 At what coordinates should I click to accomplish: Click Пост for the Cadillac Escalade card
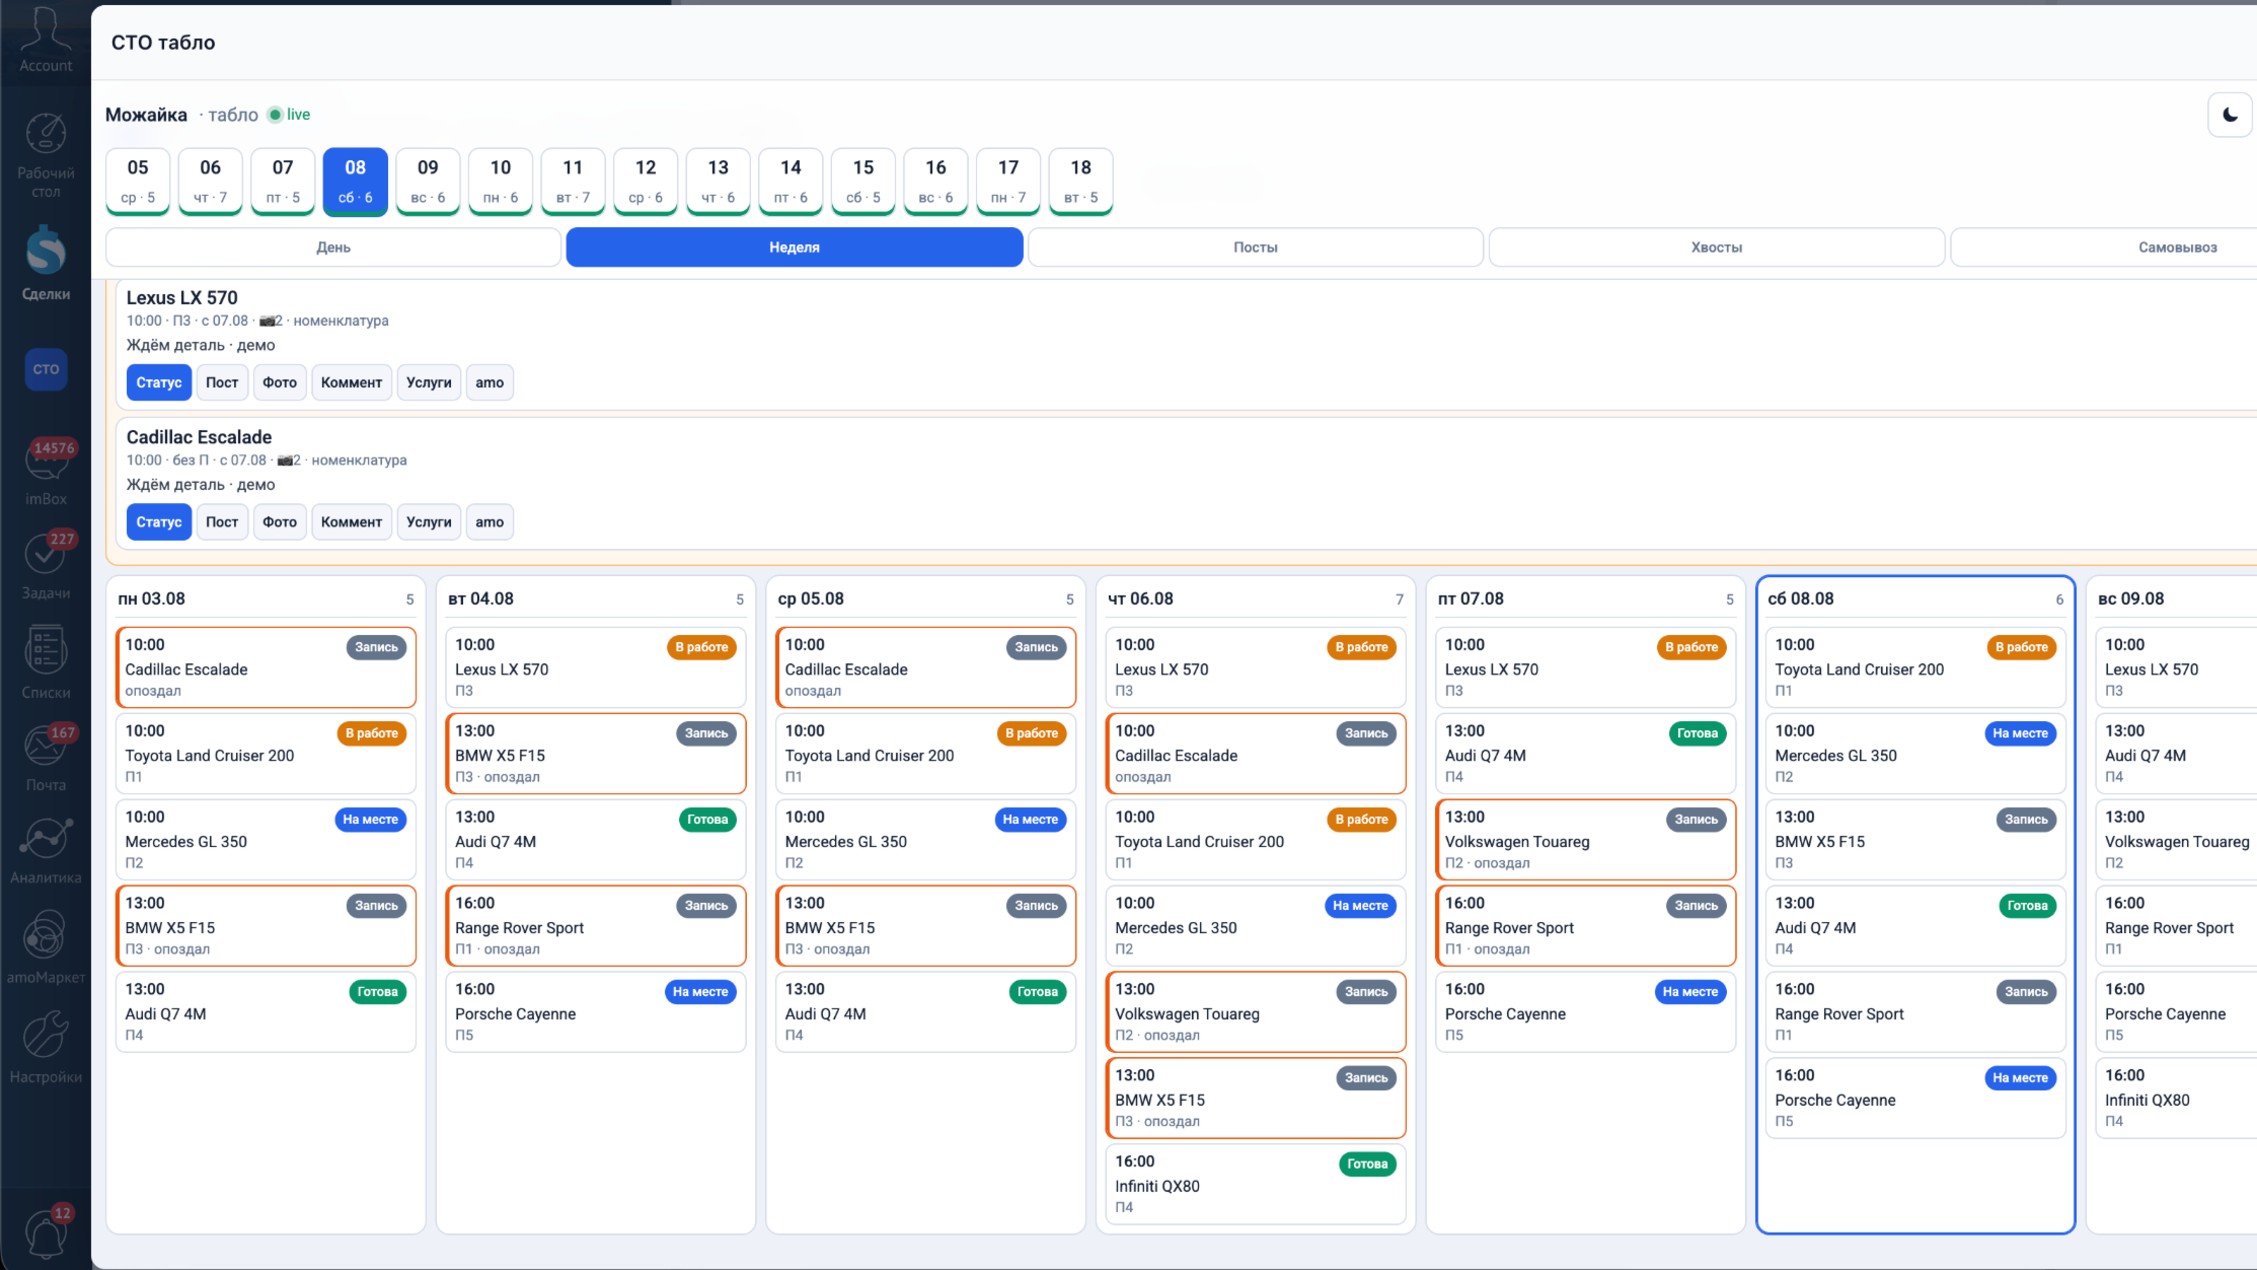222,522
